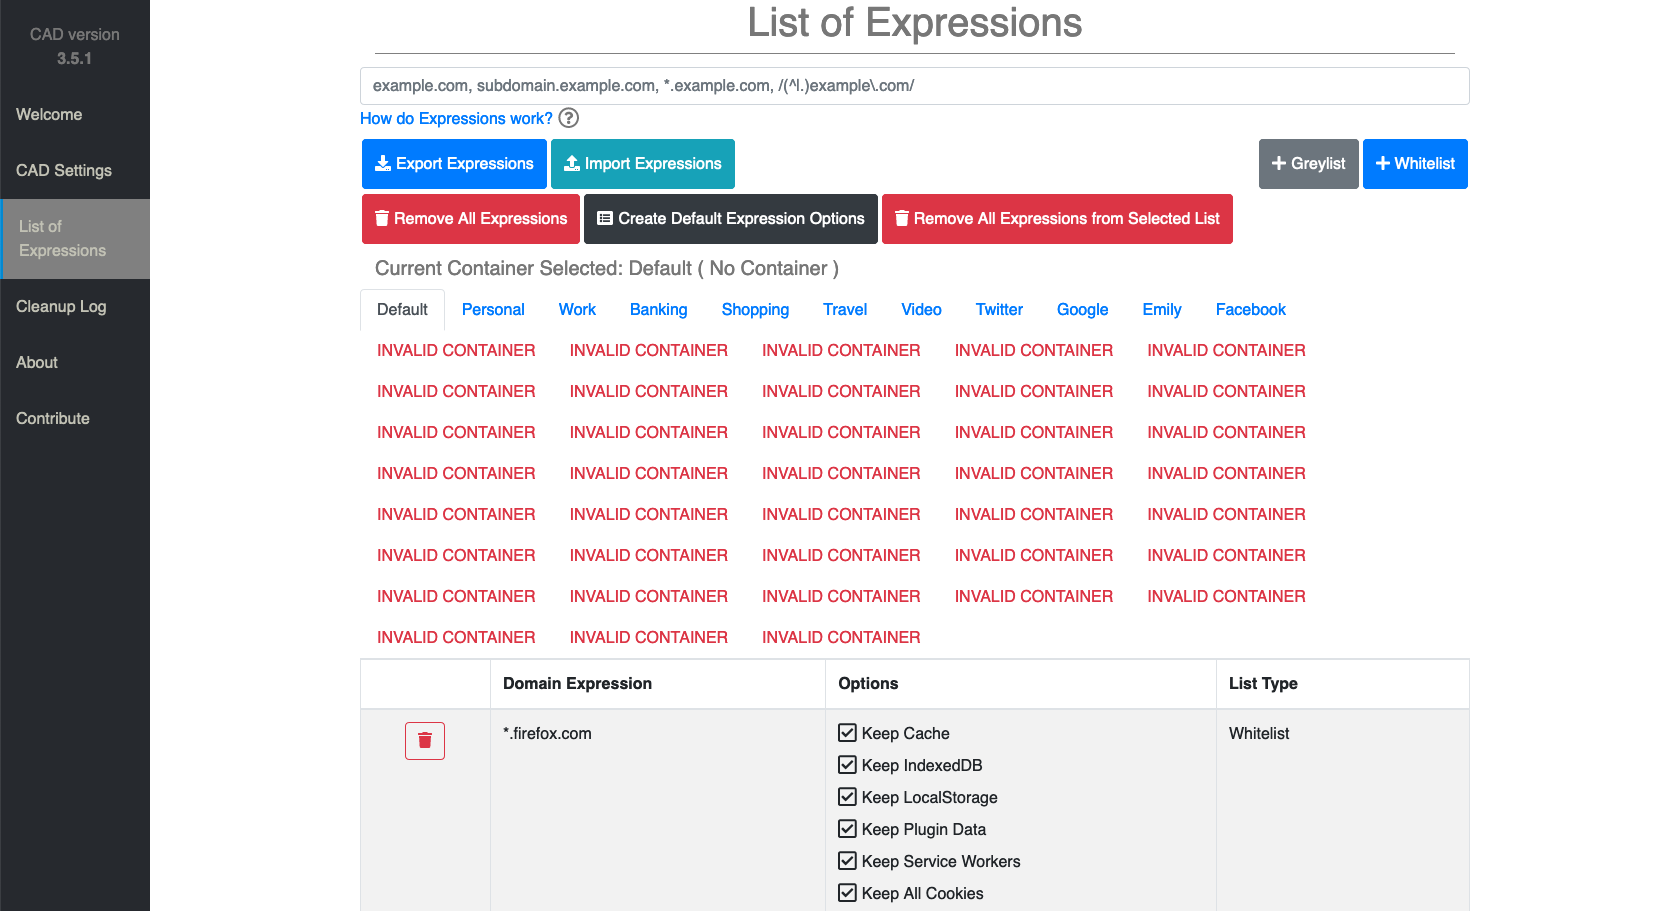The width and height of the screenshot is (1677, 911).
Task: Toggle the Keep Plugin Data checkbox
Action: coord(847,829)
